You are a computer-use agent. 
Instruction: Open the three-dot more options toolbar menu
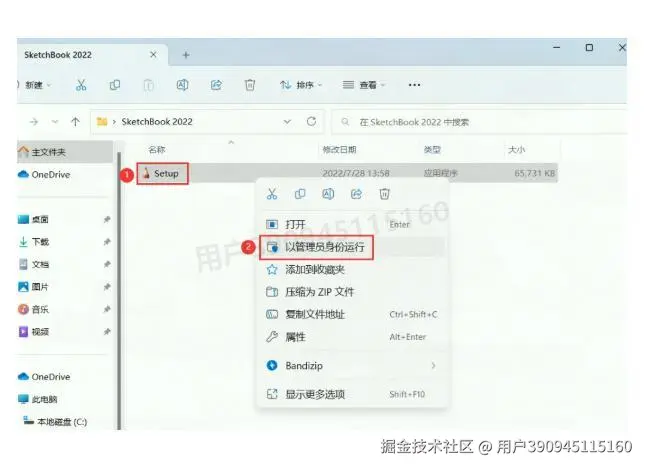414,85
